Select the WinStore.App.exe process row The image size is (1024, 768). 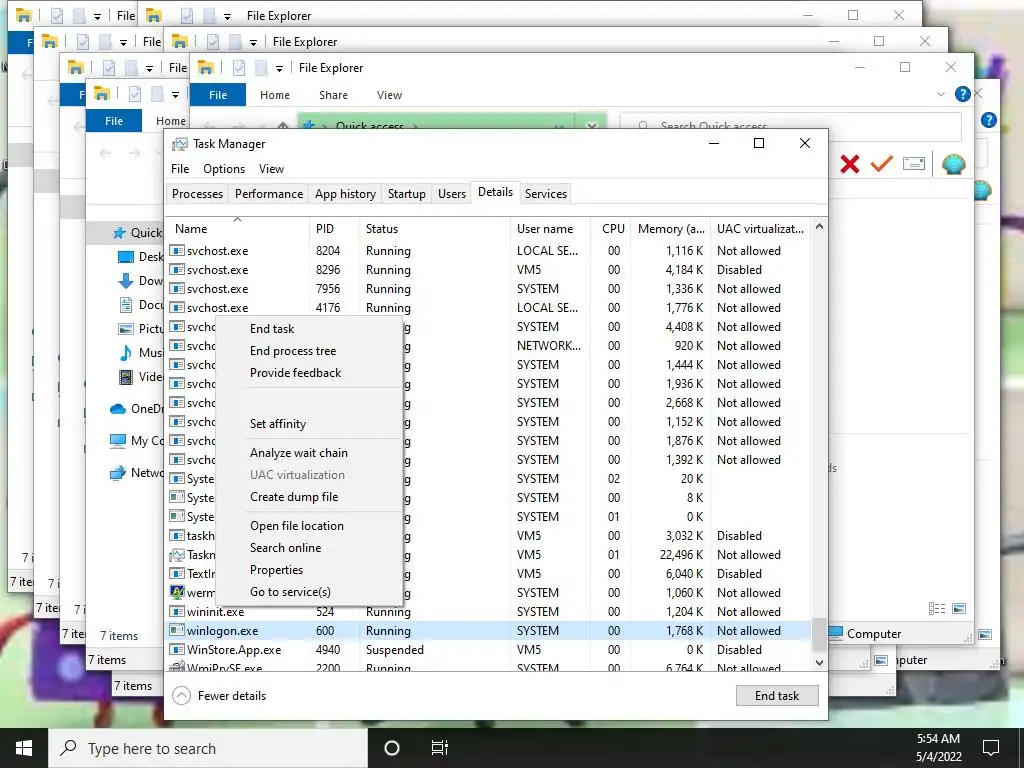pos(488,650)
